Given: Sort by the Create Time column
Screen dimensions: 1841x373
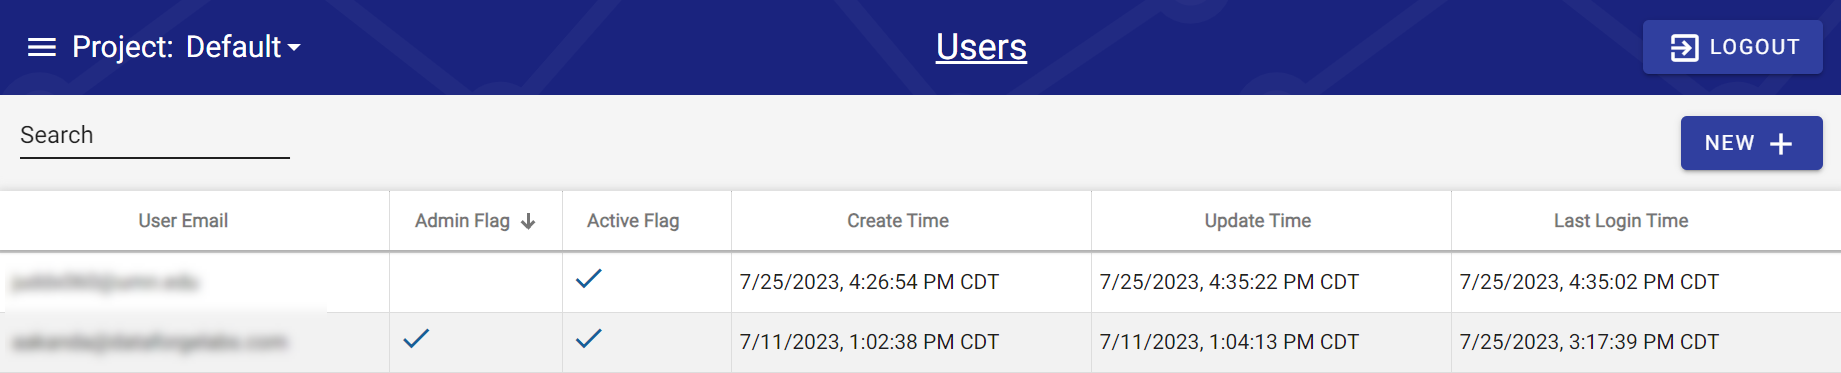Looking at the screenshot, I should (898, 221).
